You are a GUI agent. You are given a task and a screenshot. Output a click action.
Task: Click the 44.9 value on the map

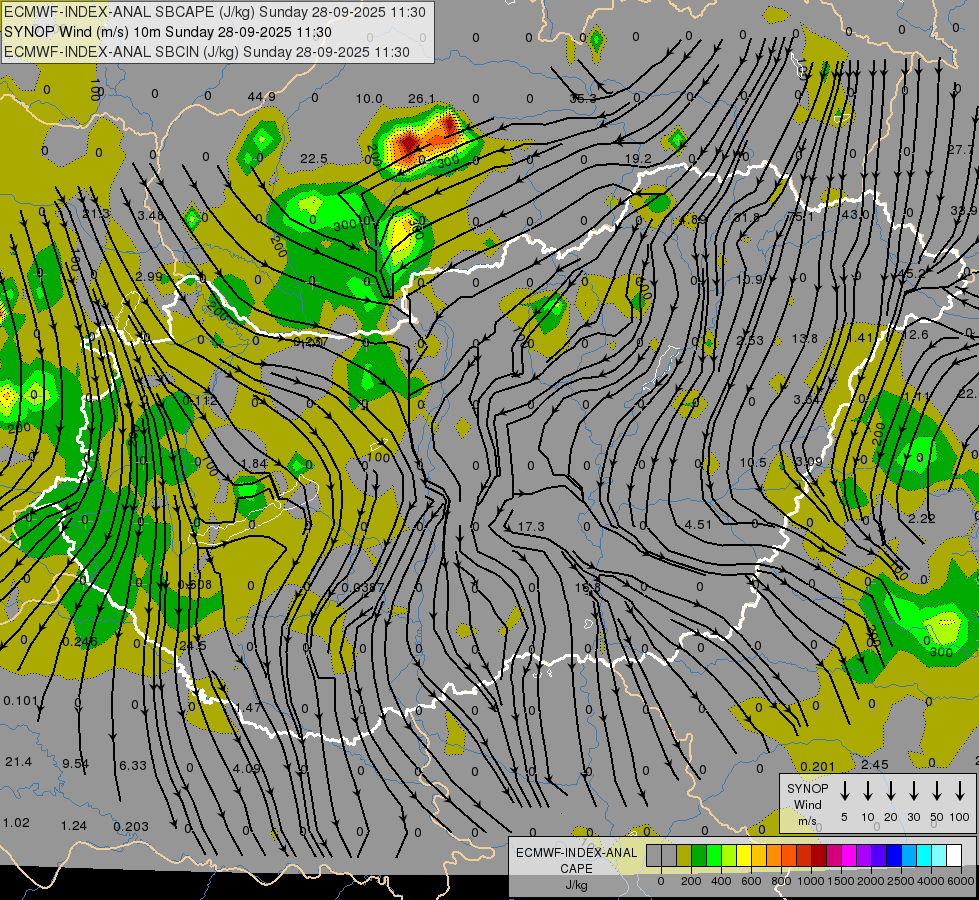tap(261, 97)
